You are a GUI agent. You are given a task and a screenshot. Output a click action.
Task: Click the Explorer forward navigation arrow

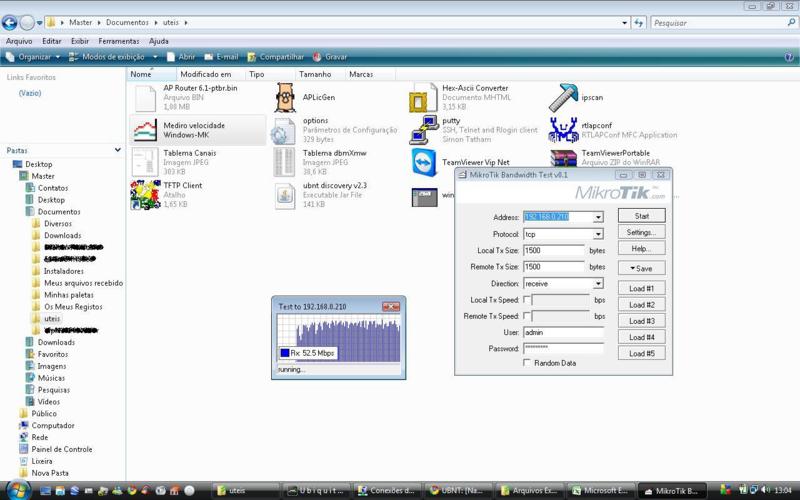click(x=27, y=22)
